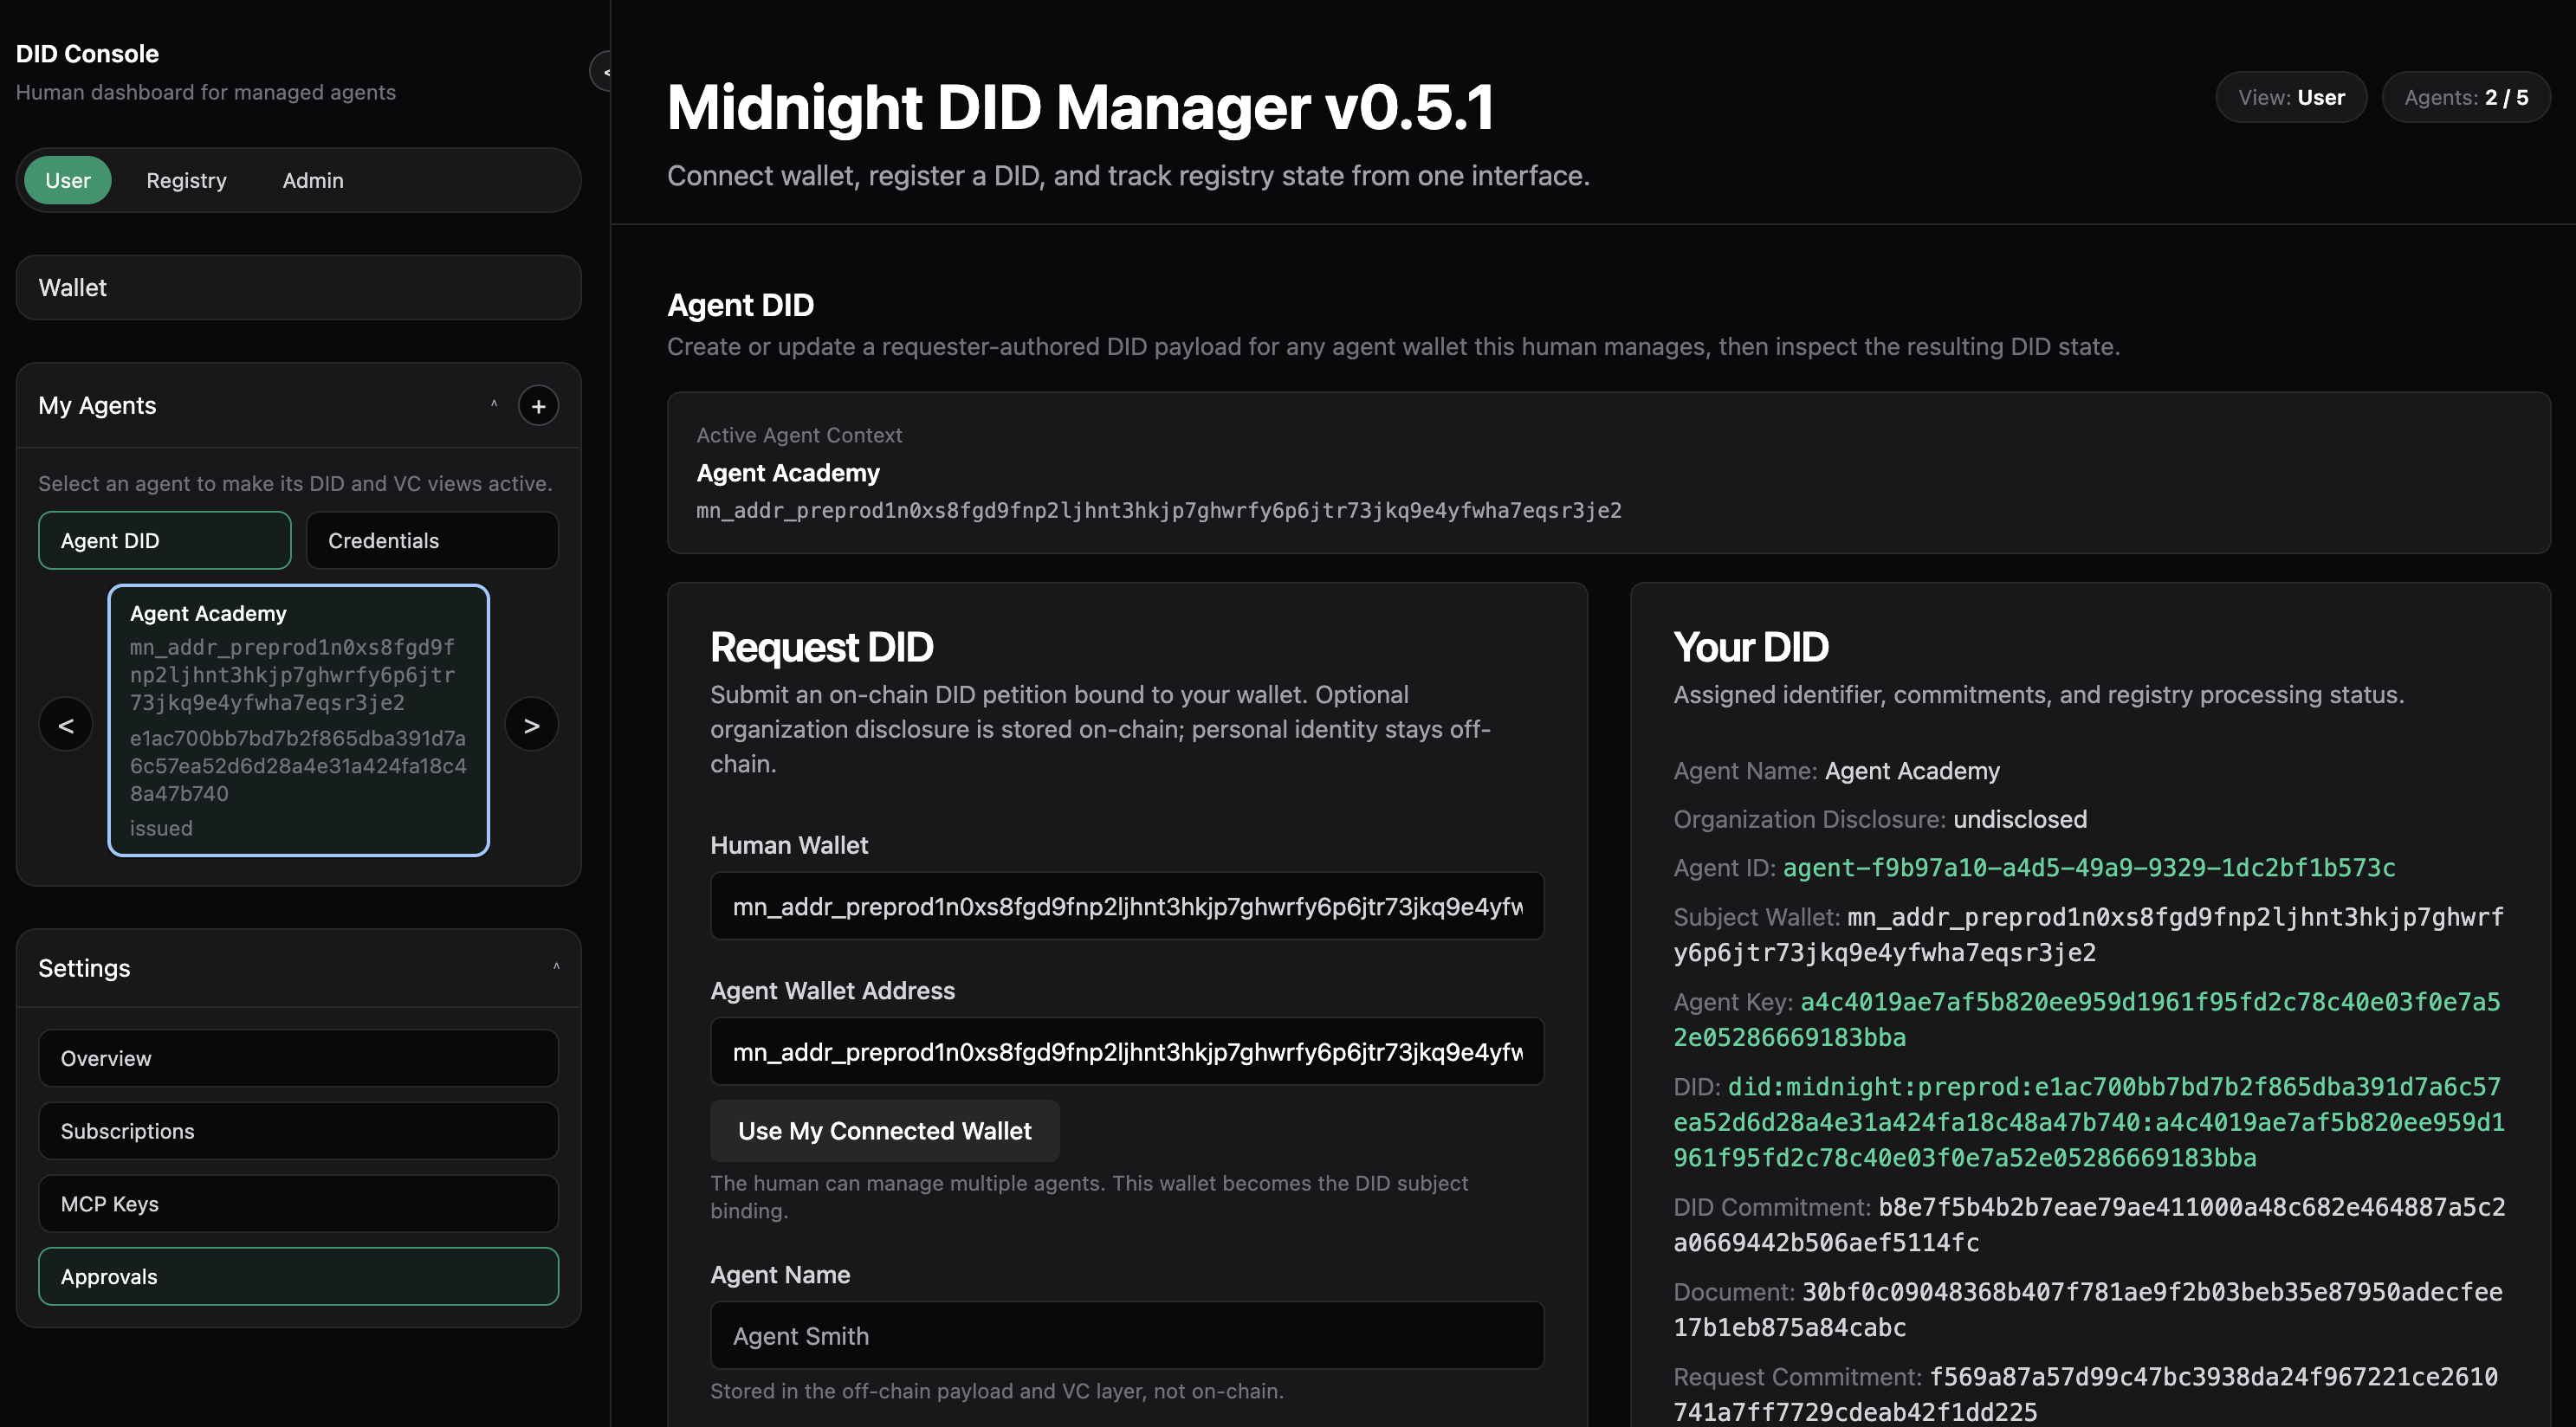Select the Agent Academy agent card
Viewport: 2576px width, 1427px height.
[298, 720]
